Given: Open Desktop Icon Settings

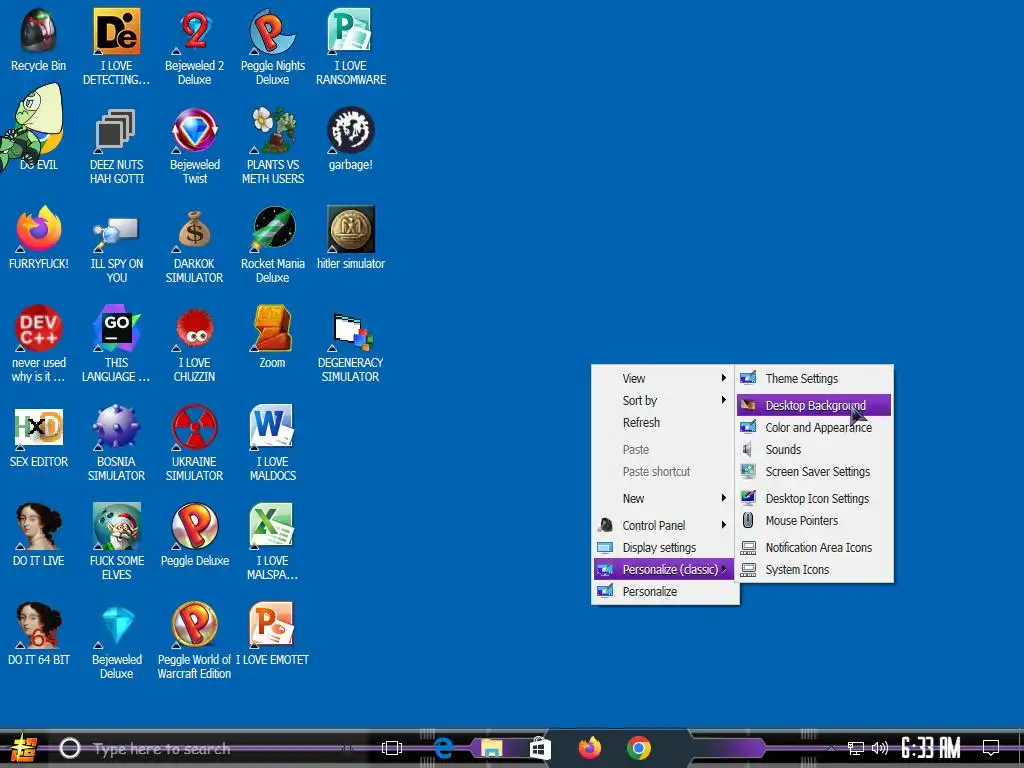Looking at the screenshot, I should [x=814, y=498].
